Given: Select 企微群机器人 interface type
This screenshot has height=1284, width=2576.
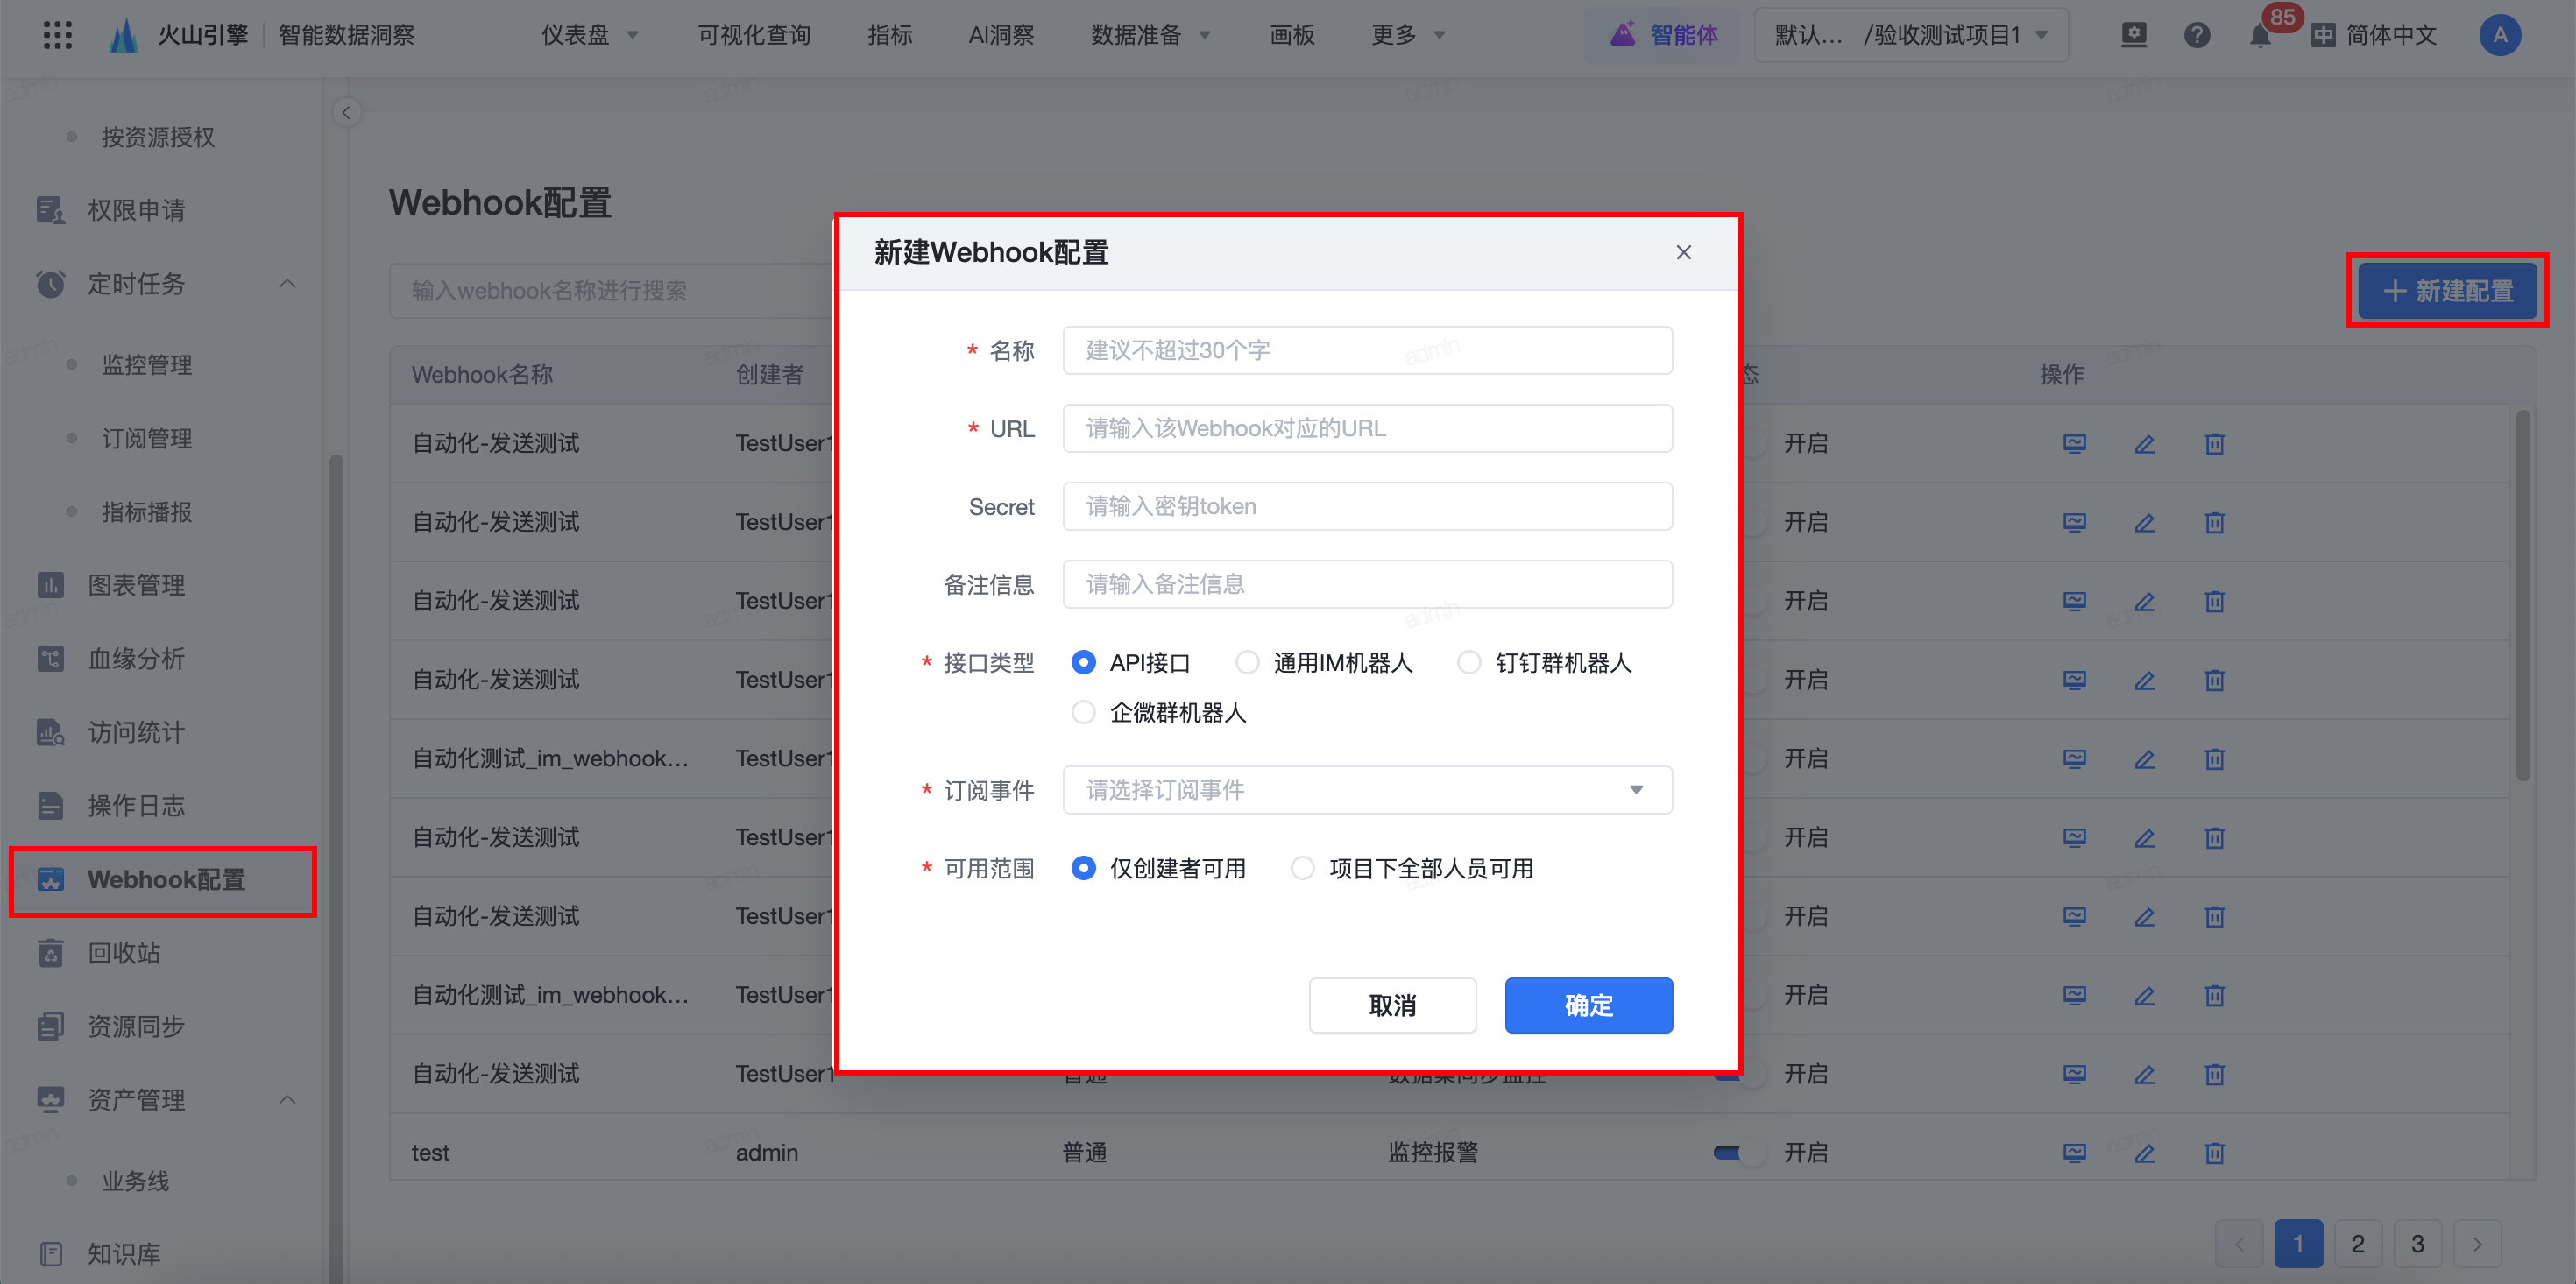Looking at the screenshot, I should (x=1083, y=713).
